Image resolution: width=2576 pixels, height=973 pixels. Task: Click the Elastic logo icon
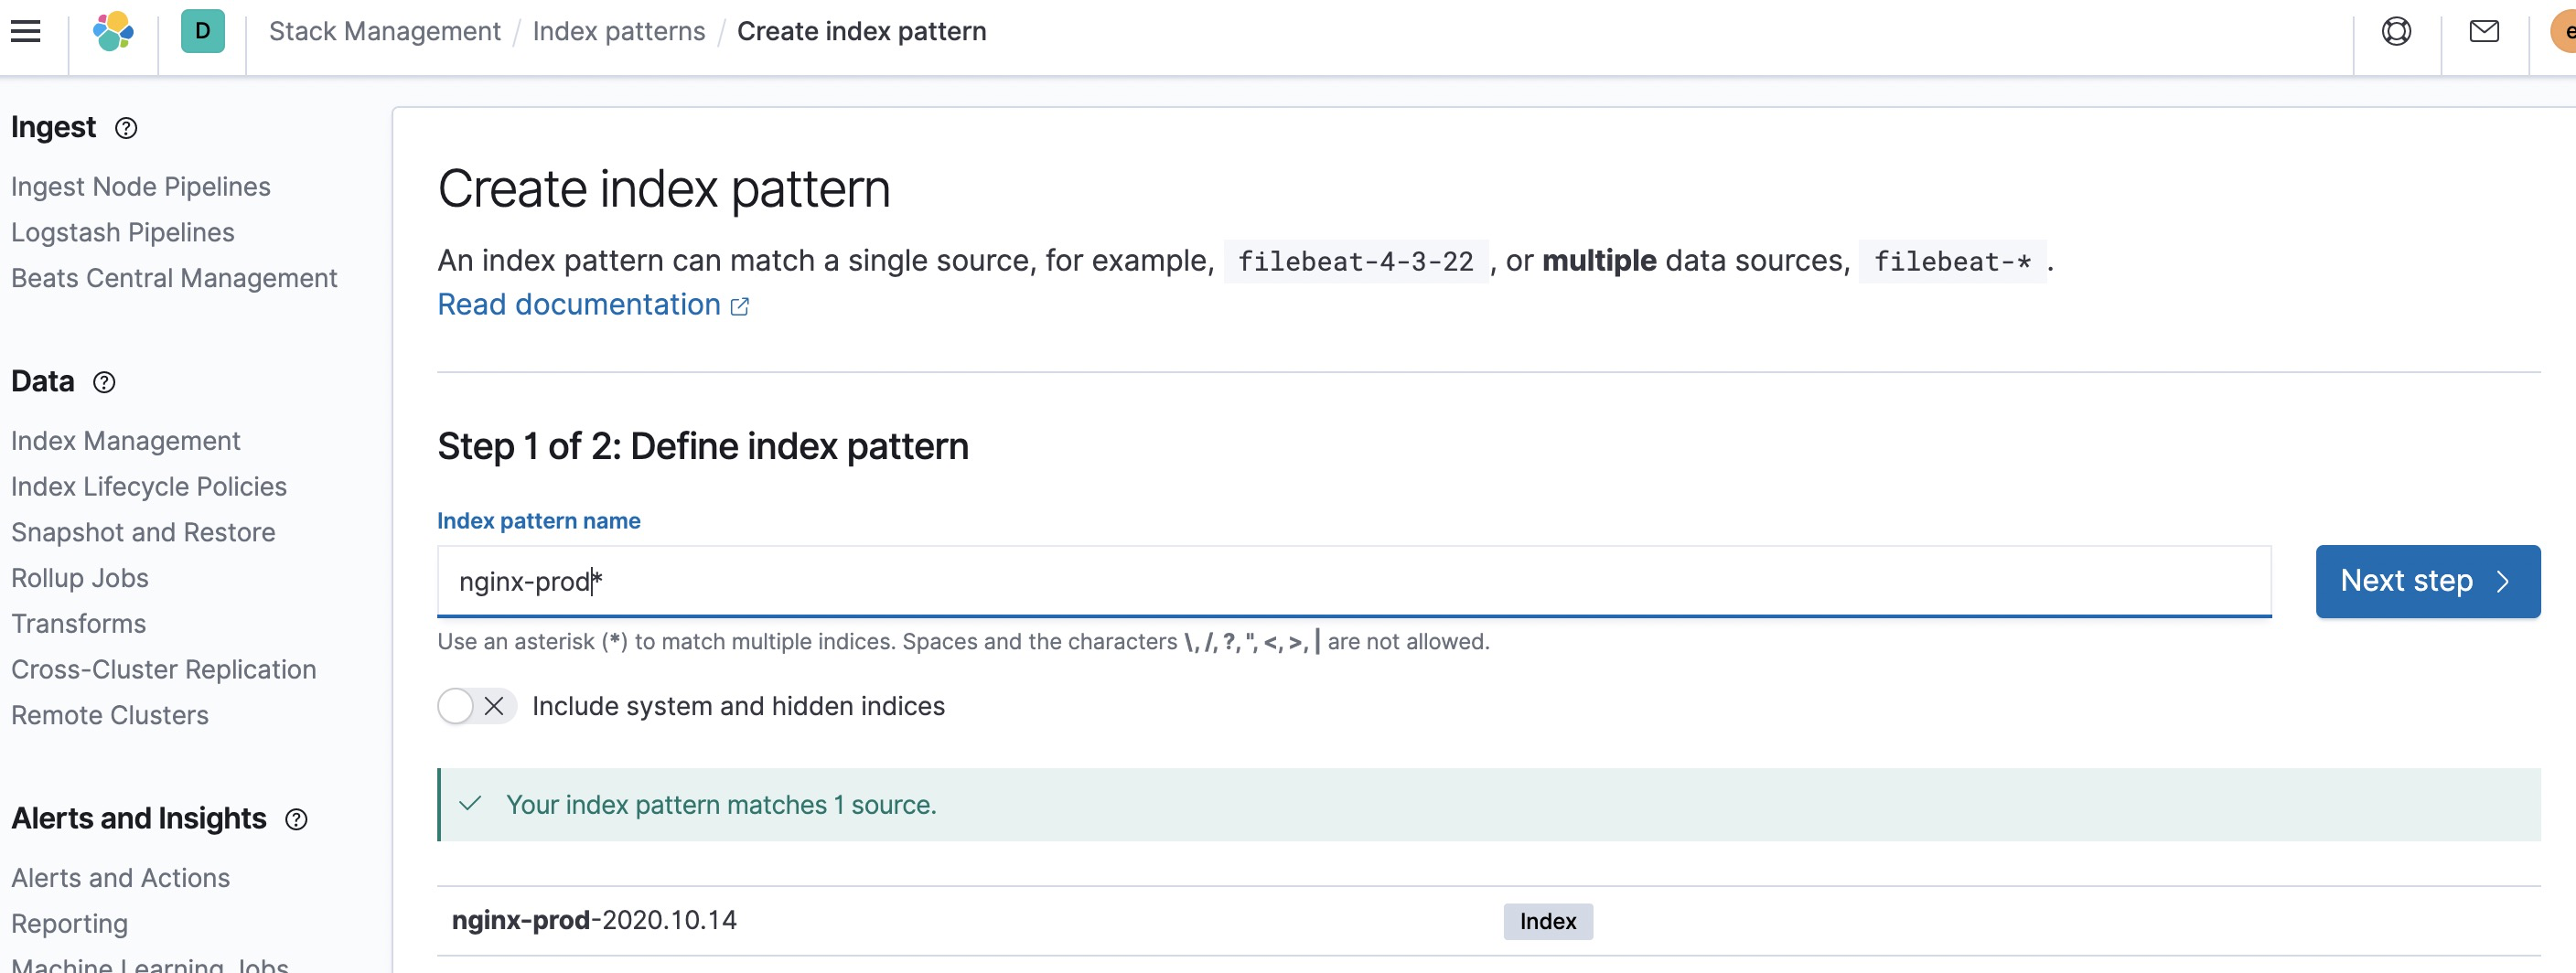[113, 32]
